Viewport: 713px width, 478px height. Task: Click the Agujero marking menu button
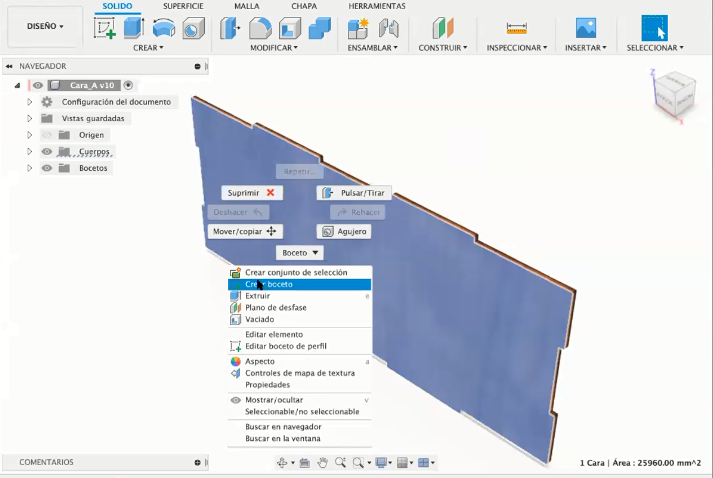click(x=344, y=231)
